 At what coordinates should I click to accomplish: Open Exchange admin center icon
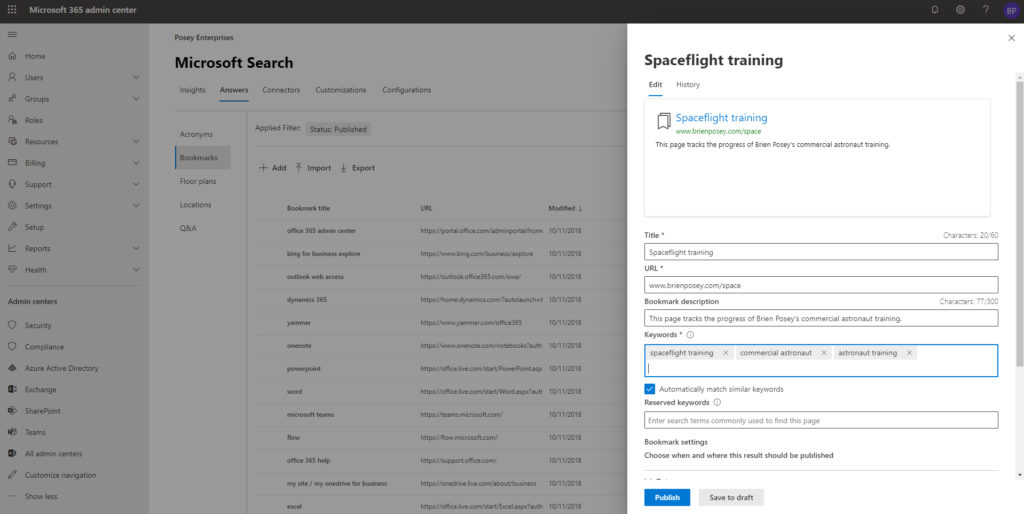pos(12,389)
